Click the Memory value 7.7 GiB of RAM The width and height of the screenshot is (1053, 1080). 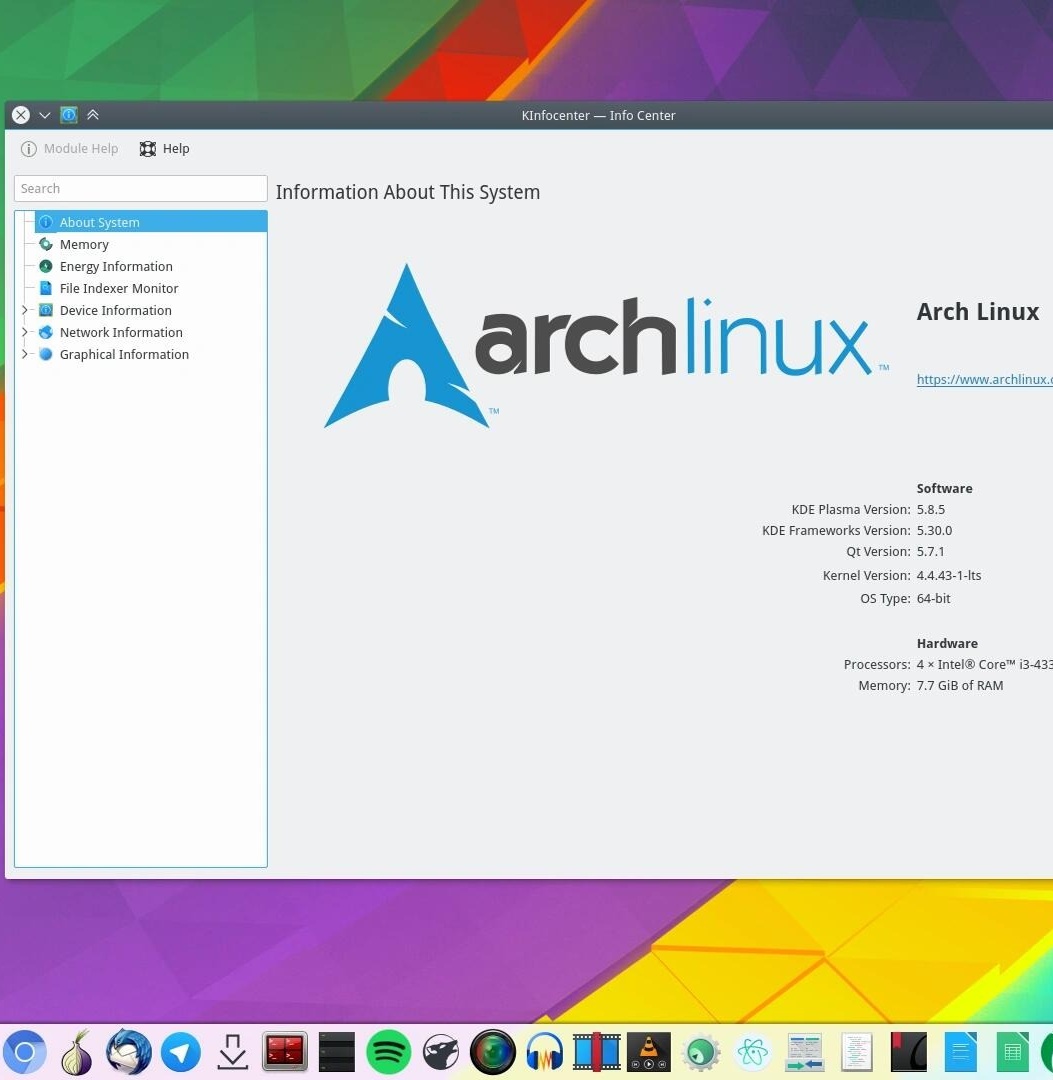[x=959, y=685]
